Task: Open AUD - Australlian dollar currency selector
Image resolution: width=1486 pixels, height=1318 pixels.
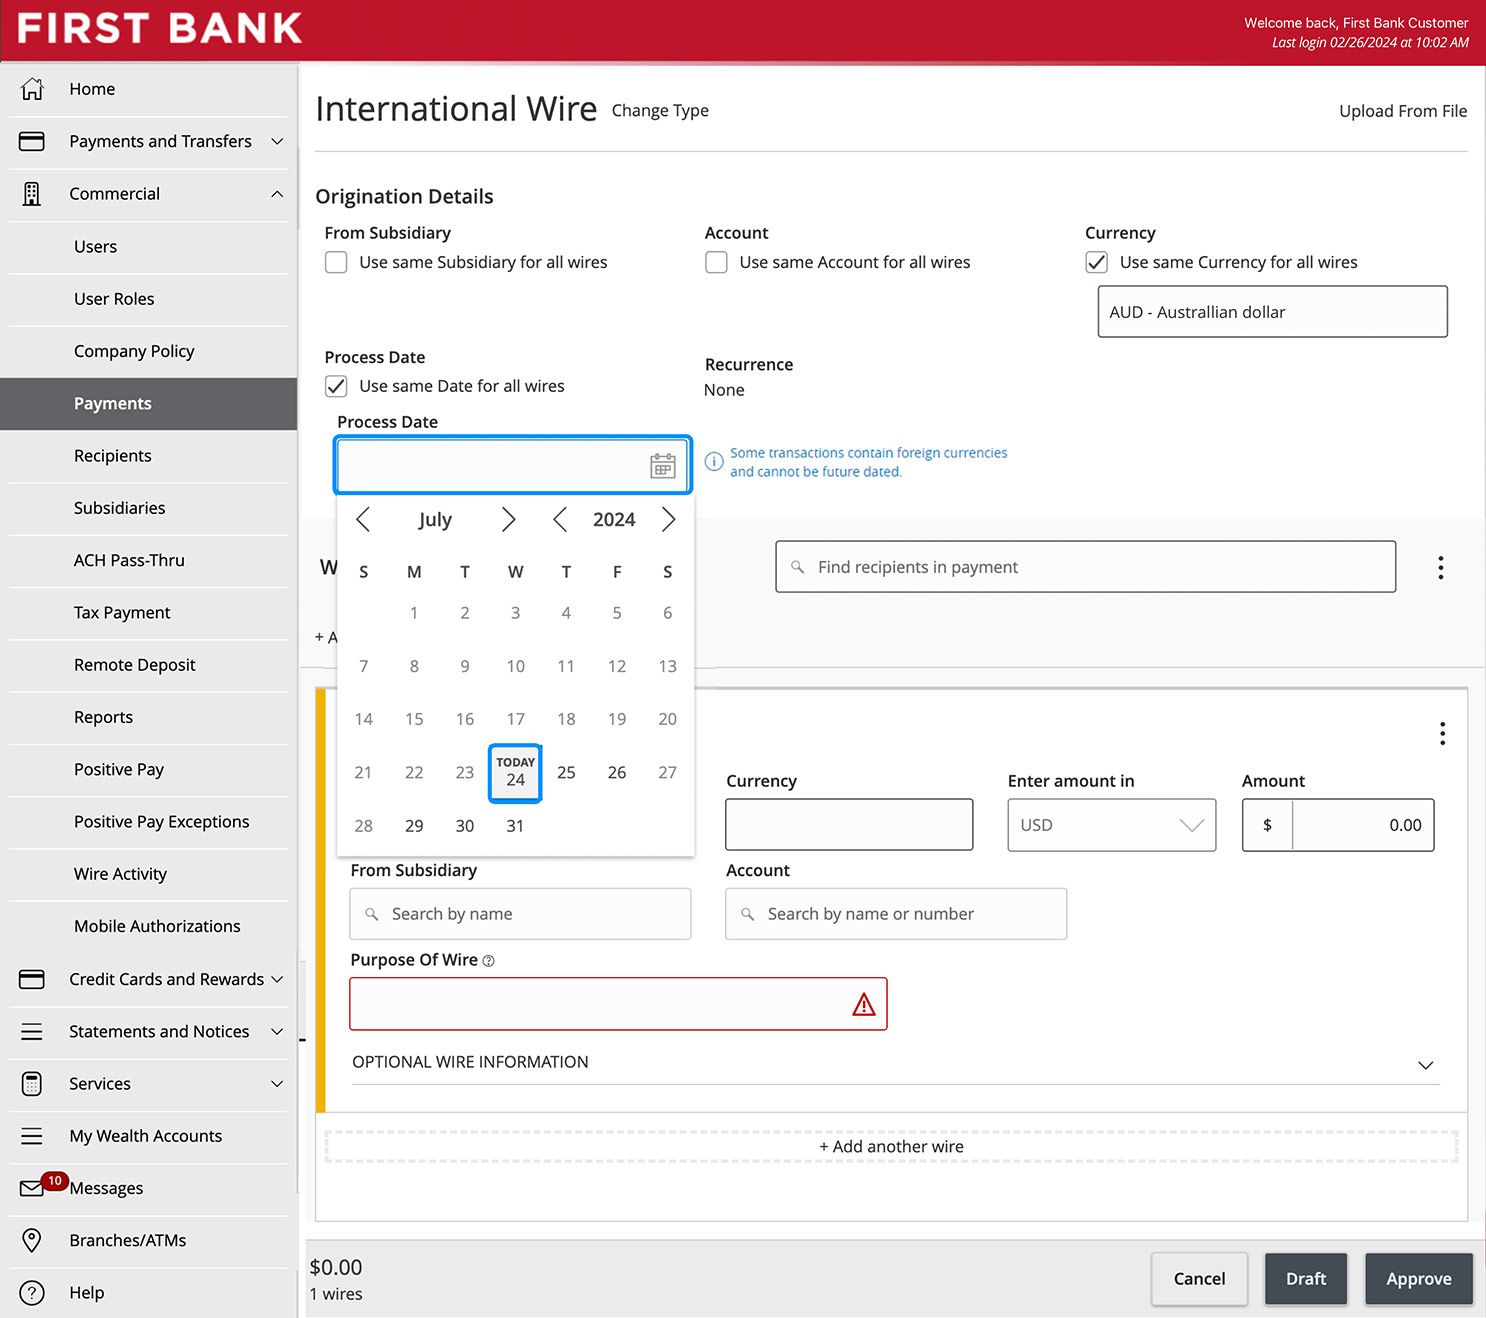Action: [x=1272, y=312]
